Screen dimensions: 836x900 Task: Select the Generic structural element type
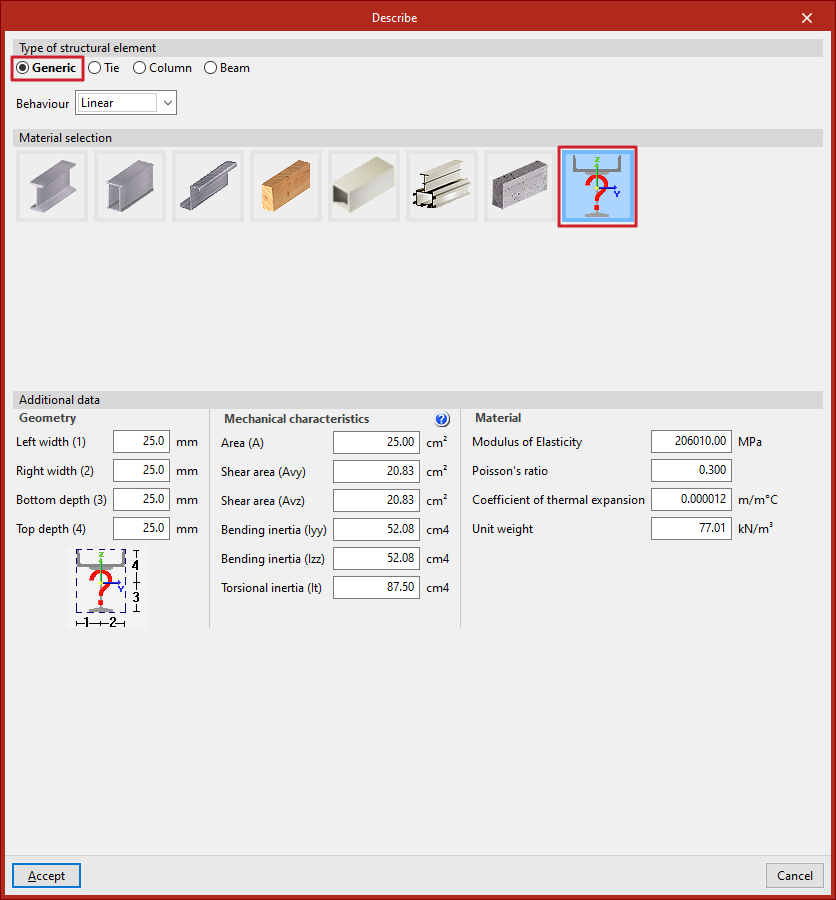47,68
